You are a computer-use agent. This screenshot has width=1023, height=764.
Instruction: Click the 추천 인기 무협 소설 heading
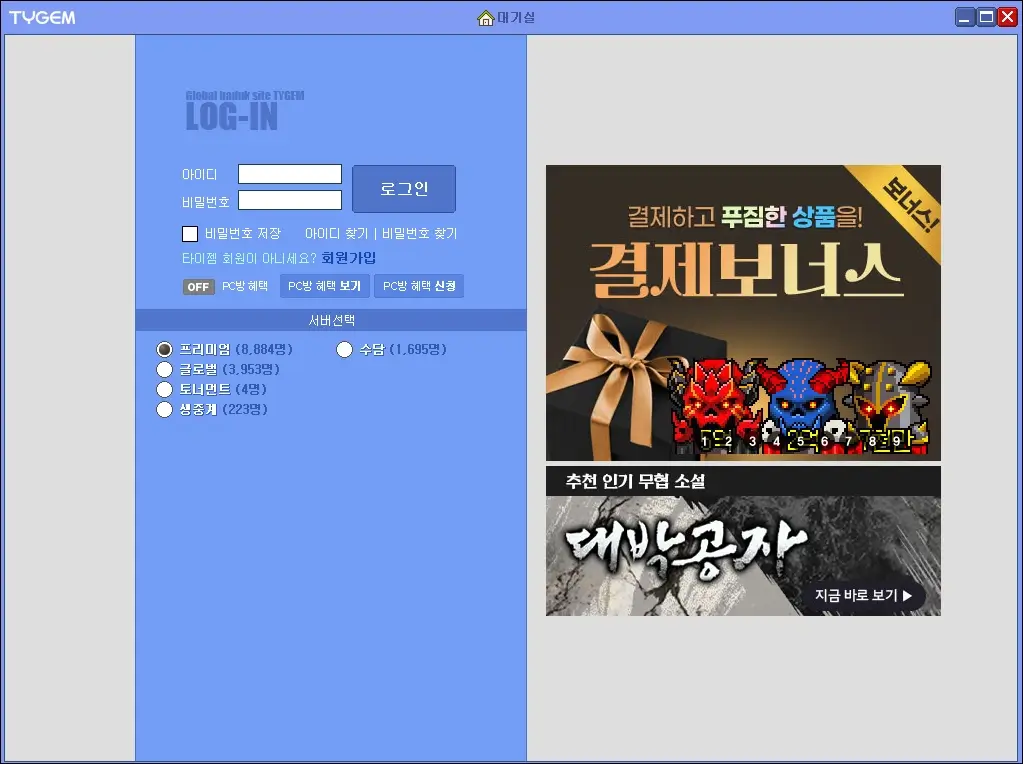point(635,481)
